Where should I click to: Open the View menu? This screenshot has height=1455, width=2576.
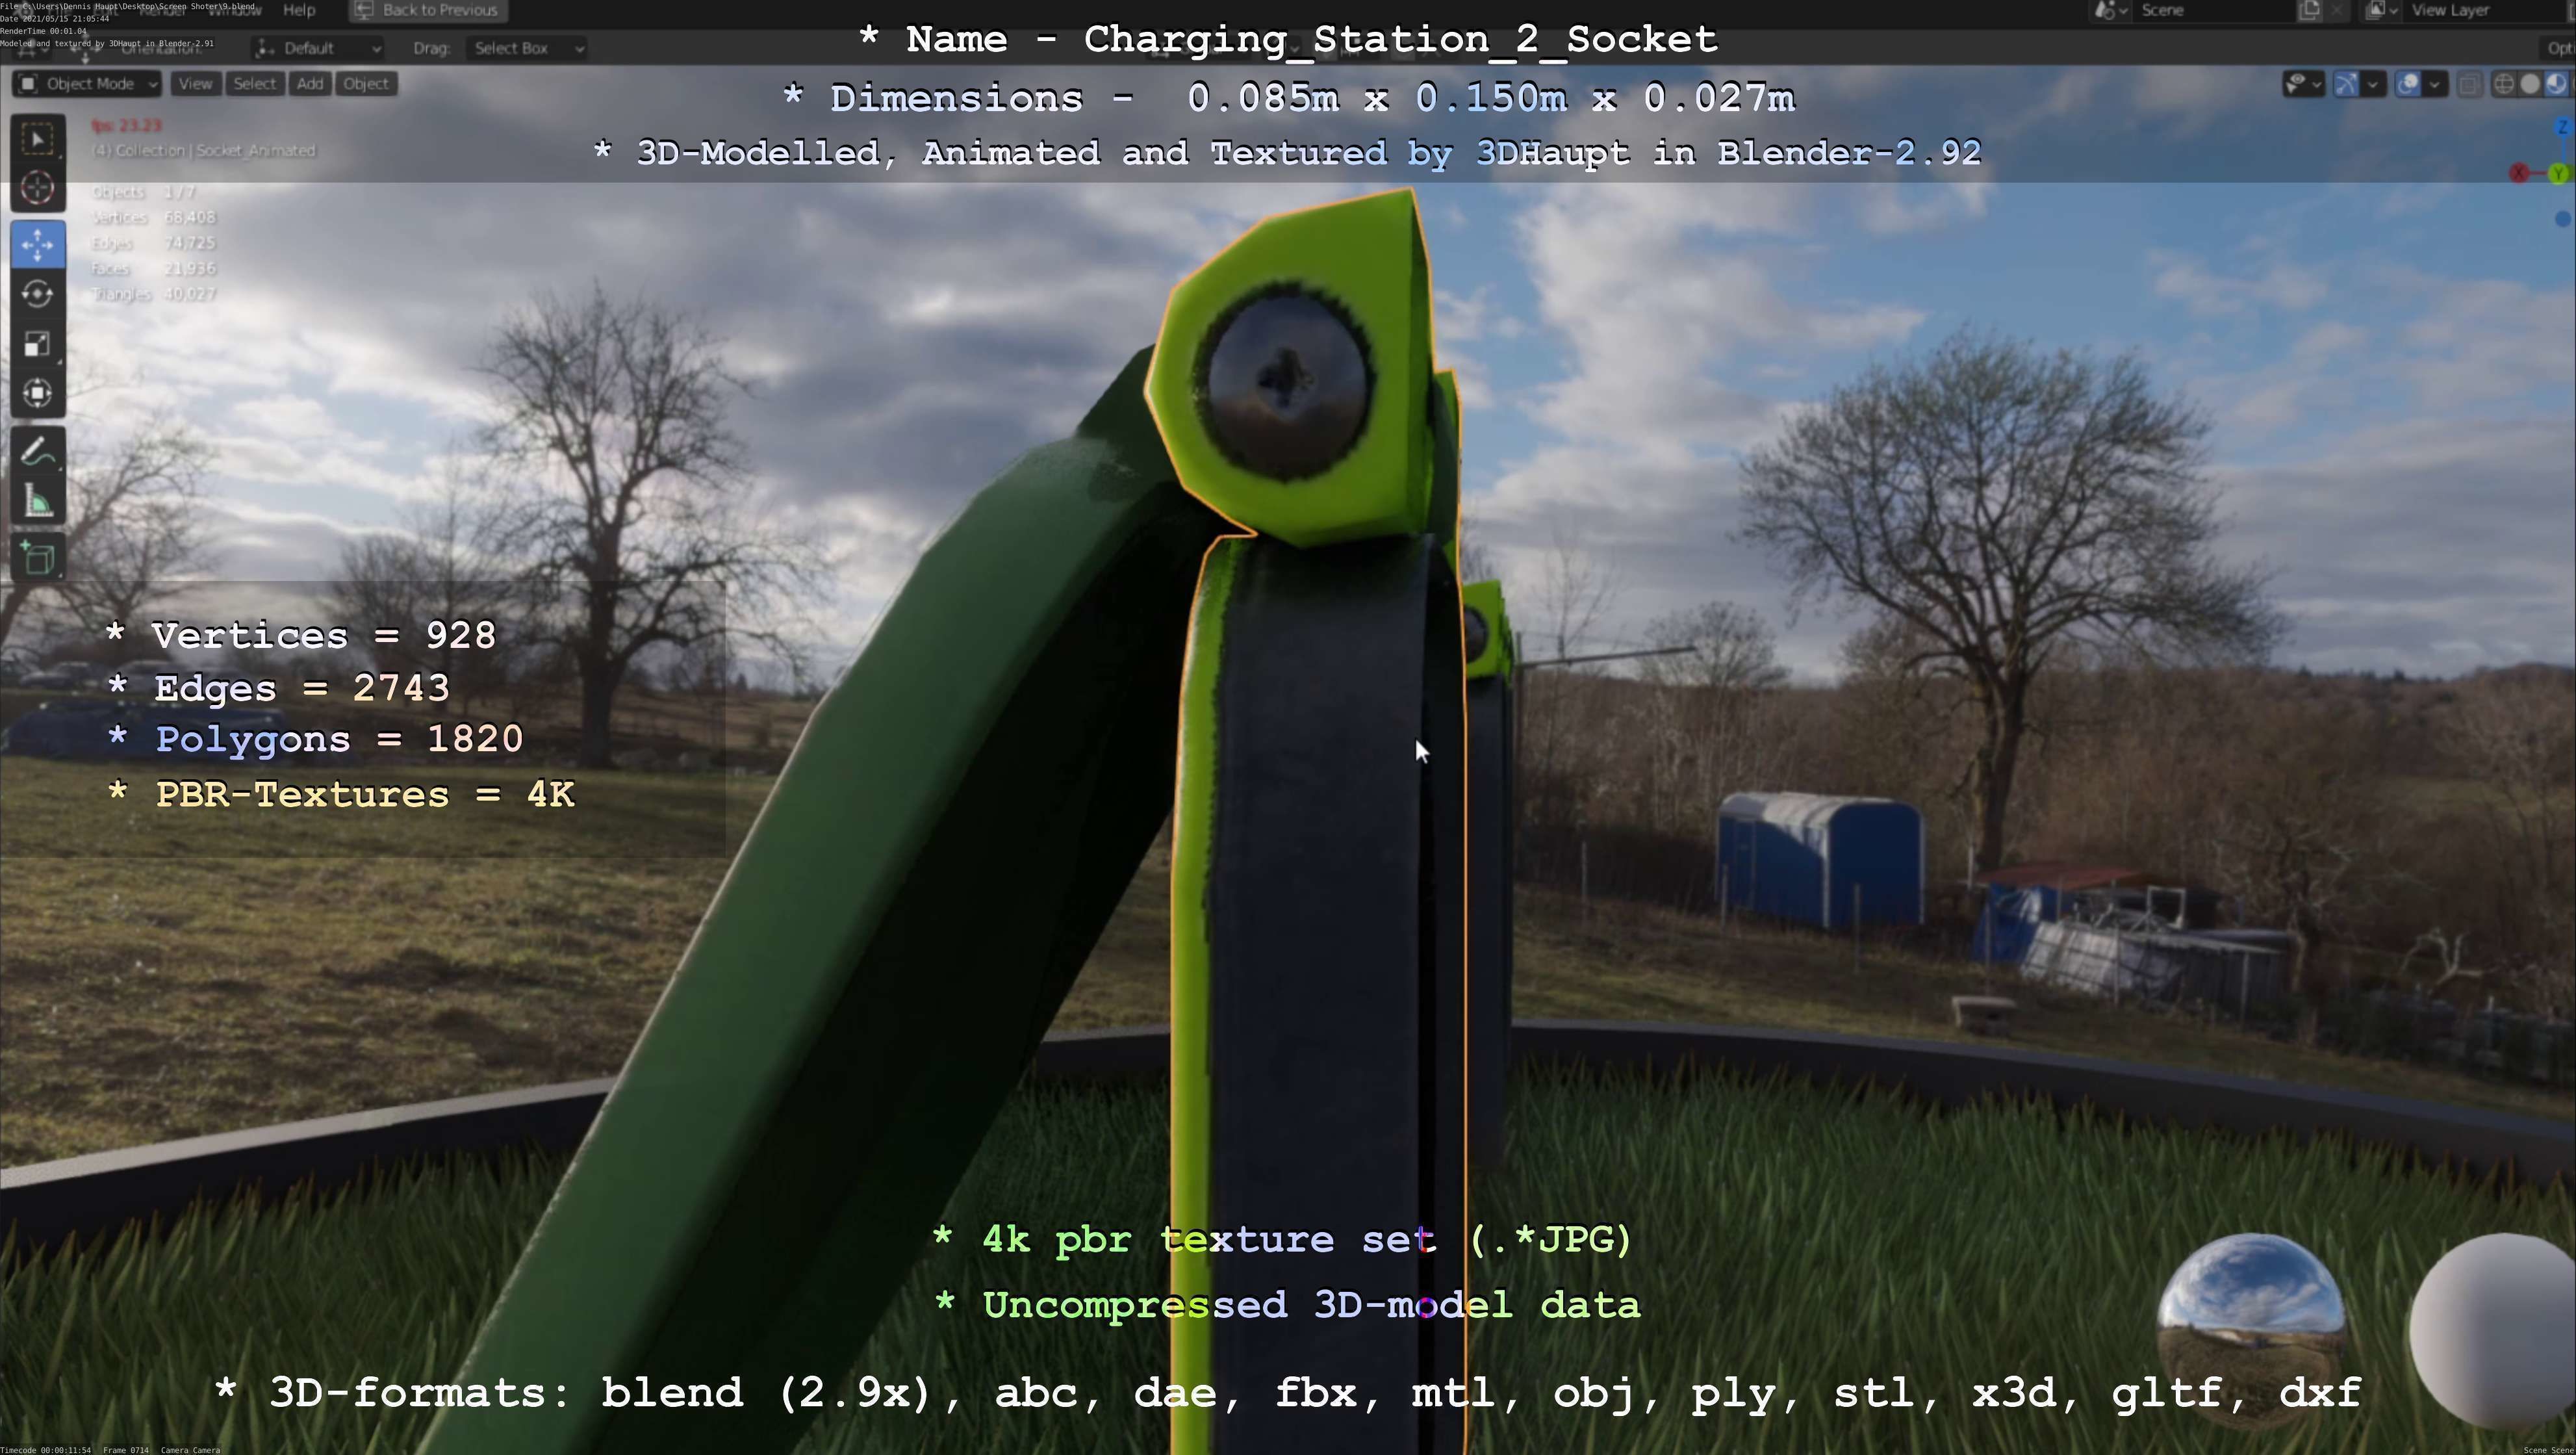(x=195, y=84)
